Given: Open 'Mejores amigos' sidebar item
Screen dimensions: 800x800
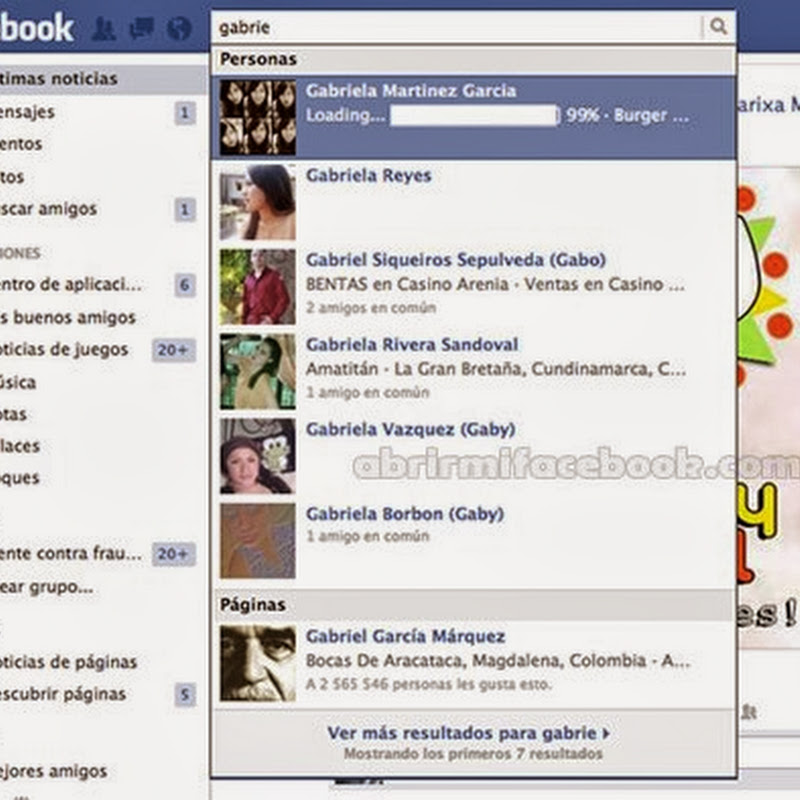Looking at the screenshot, I should click(x=54, y=771).
